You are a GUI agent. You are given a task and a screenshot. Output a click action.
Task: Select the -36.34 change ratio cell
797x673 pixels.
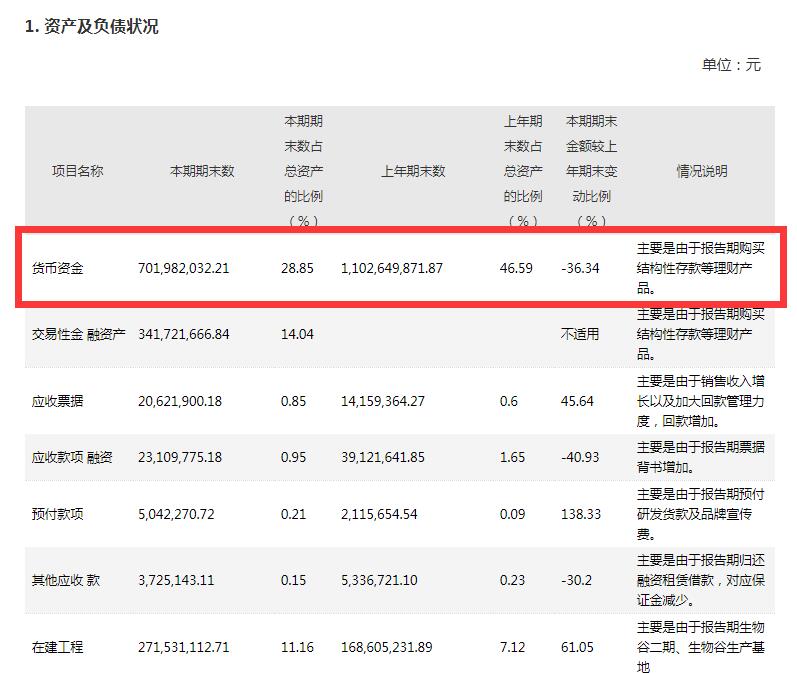pyautogui.click(x=581, y=268)
